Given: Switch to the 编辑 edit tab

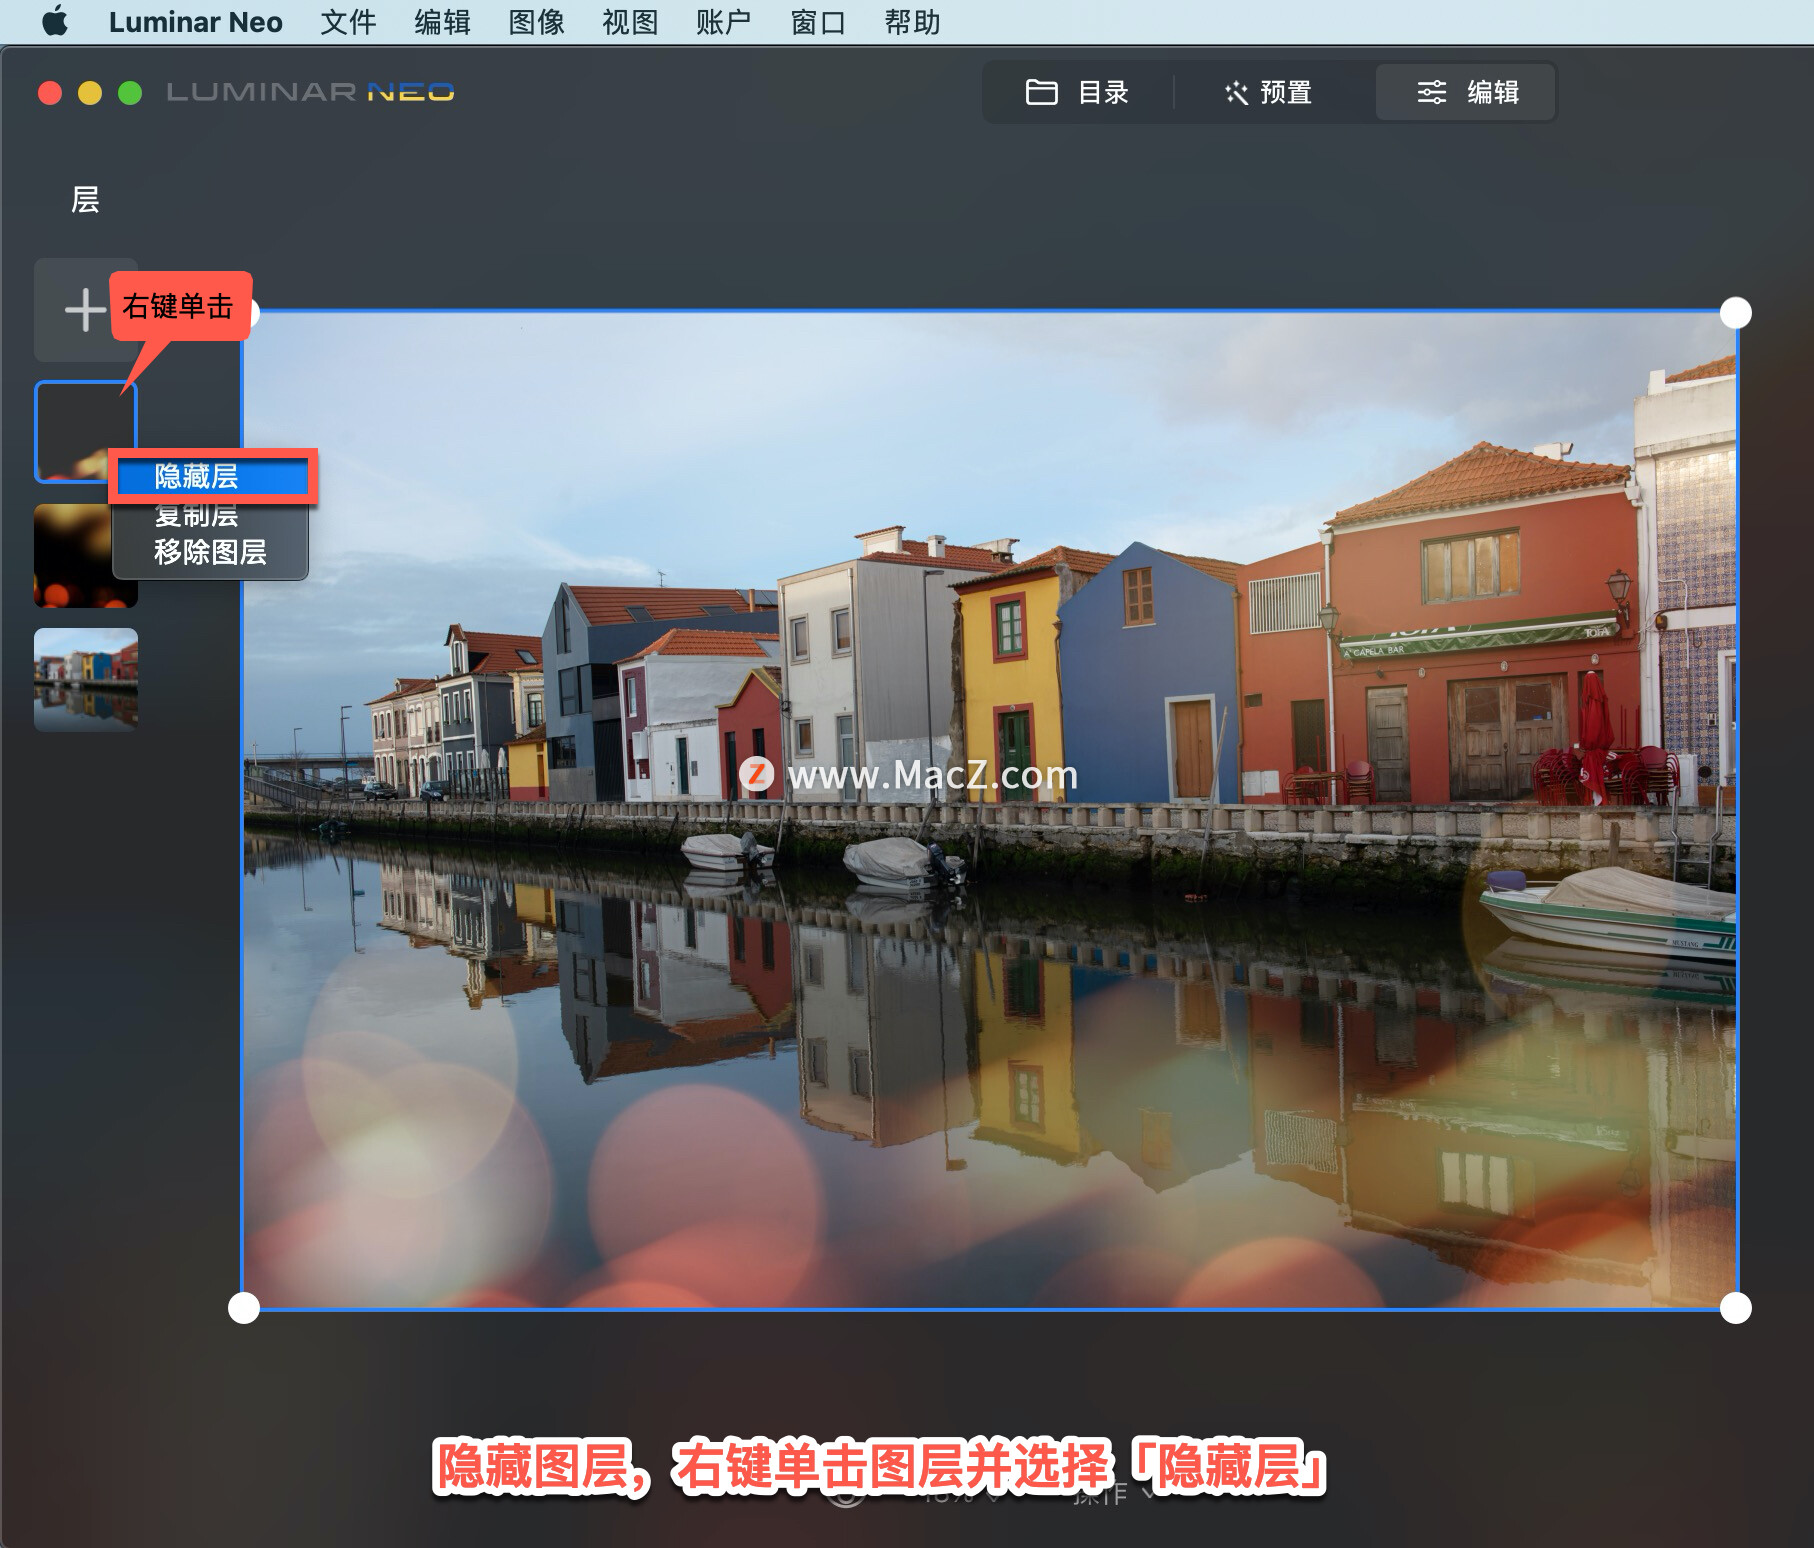Looking at the screenshot, I should click(1466, 92).
